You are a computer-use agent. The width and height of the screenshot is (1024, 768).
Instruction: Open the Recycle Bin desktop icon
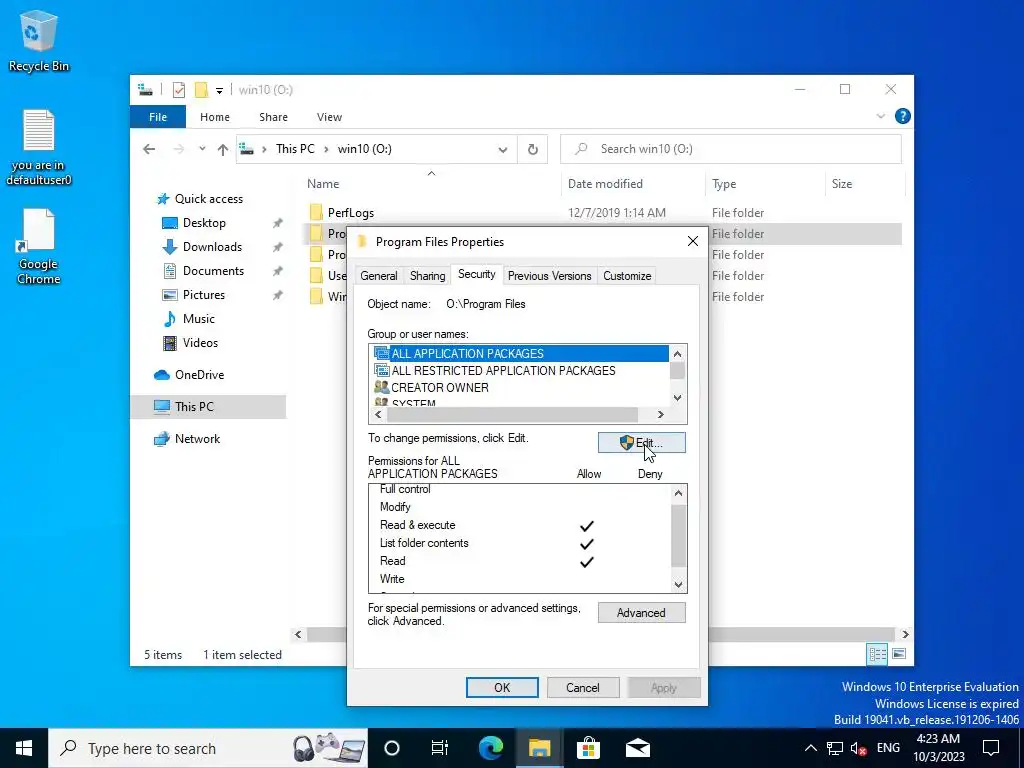pos(39,40)
